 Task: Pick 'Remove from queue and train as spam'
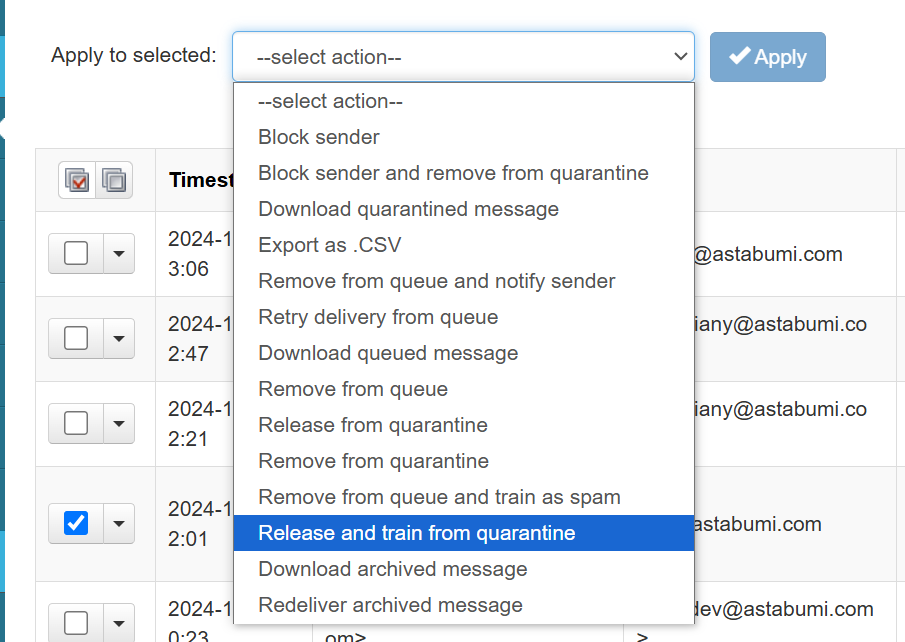[439, 497]
